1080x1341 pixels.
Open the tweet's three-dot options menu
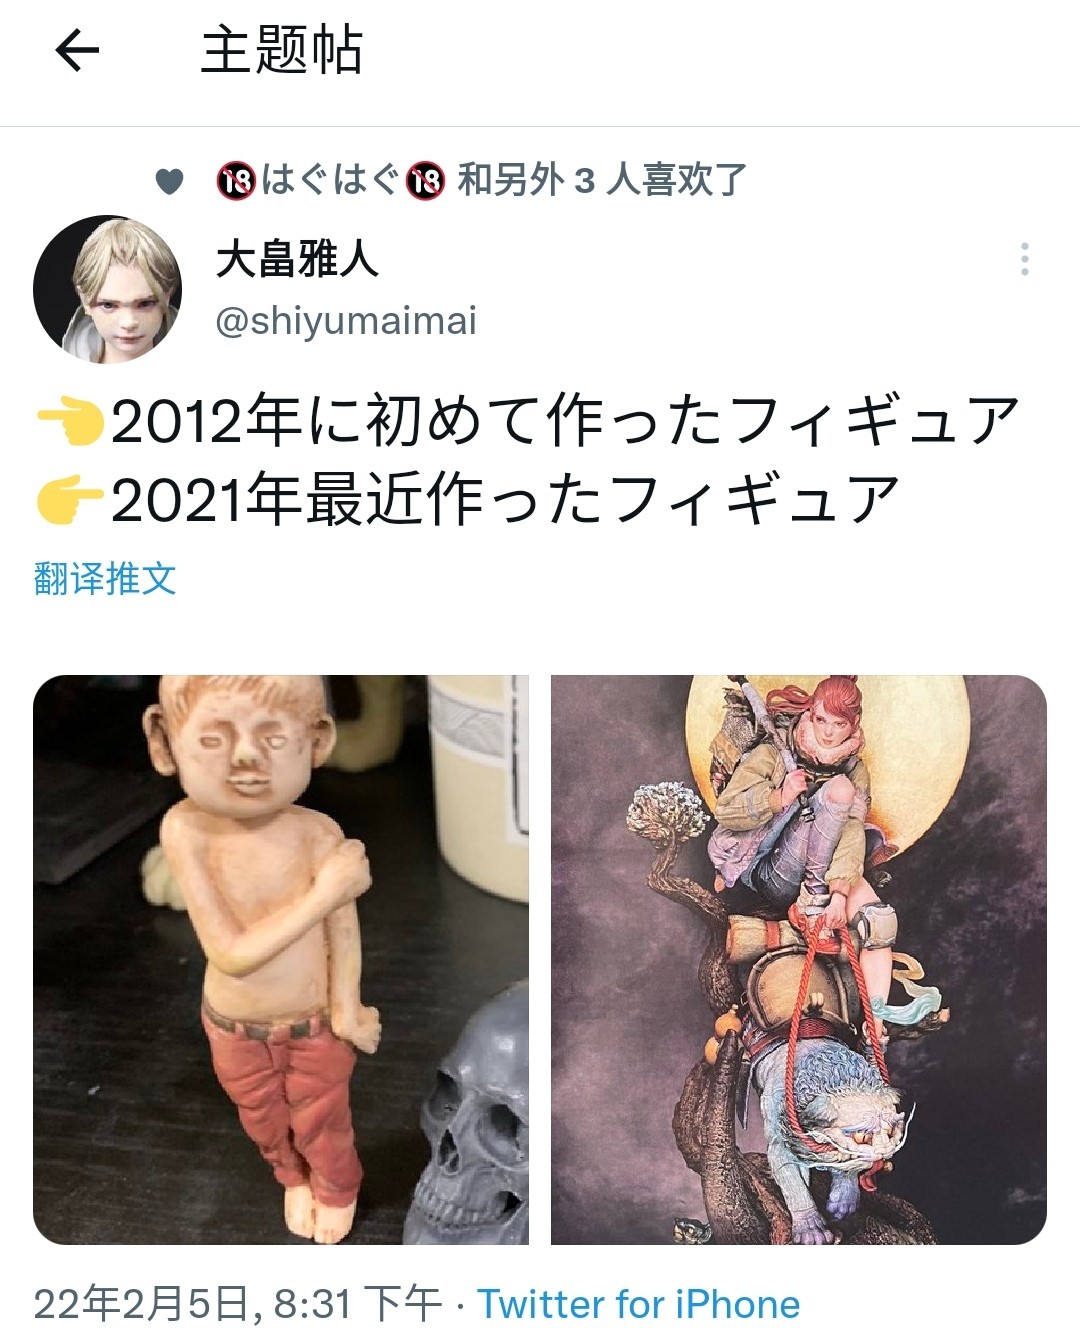point(1024,259)
